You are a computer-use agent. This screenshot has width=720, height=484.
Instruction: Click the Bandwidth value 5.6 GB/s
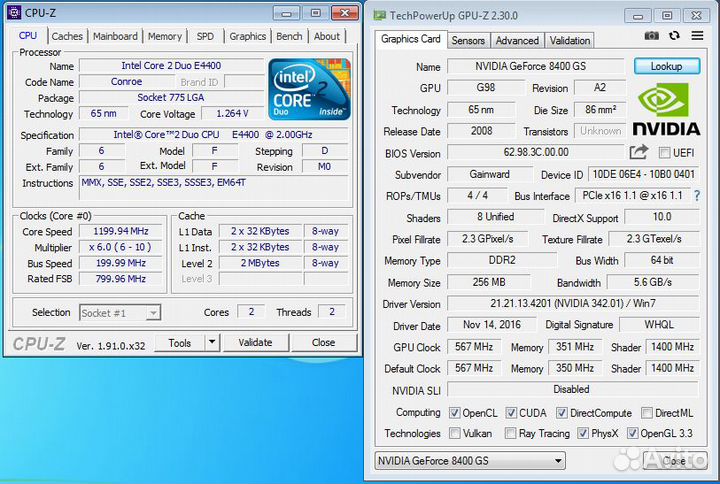(x=653, y=282)
